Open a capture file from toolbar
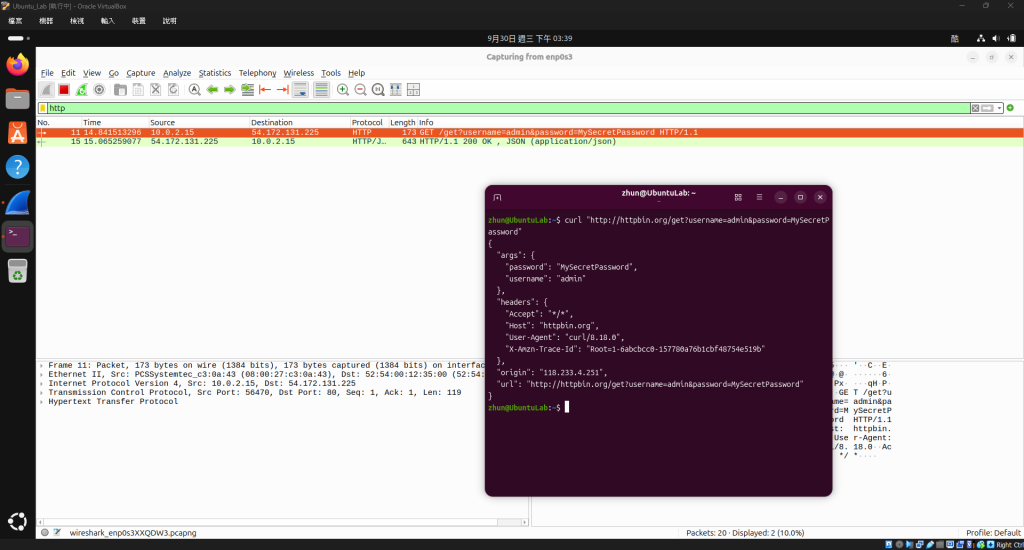This screenshot has height=550, width=1024. [x=120, y=90]
